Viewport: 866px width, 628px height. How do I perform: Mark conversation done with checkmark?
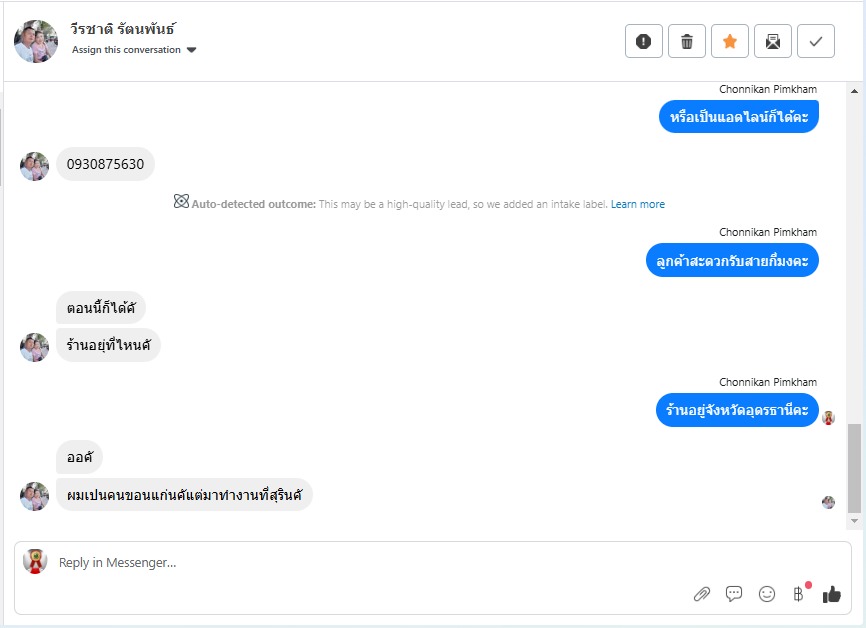click(816, 41)
